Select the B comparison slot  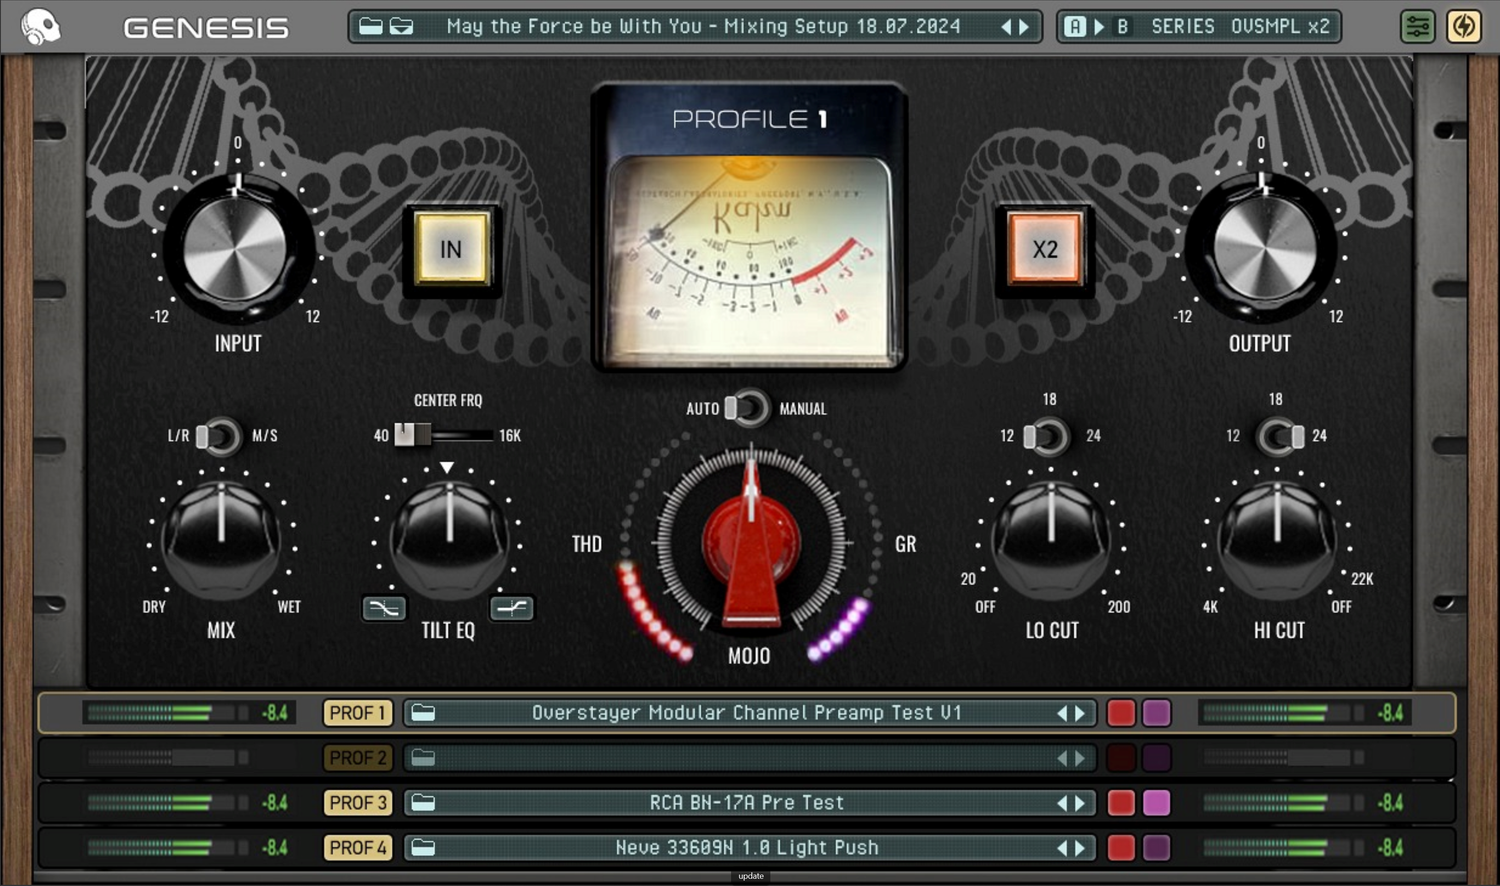click(x=1122, y=26)
